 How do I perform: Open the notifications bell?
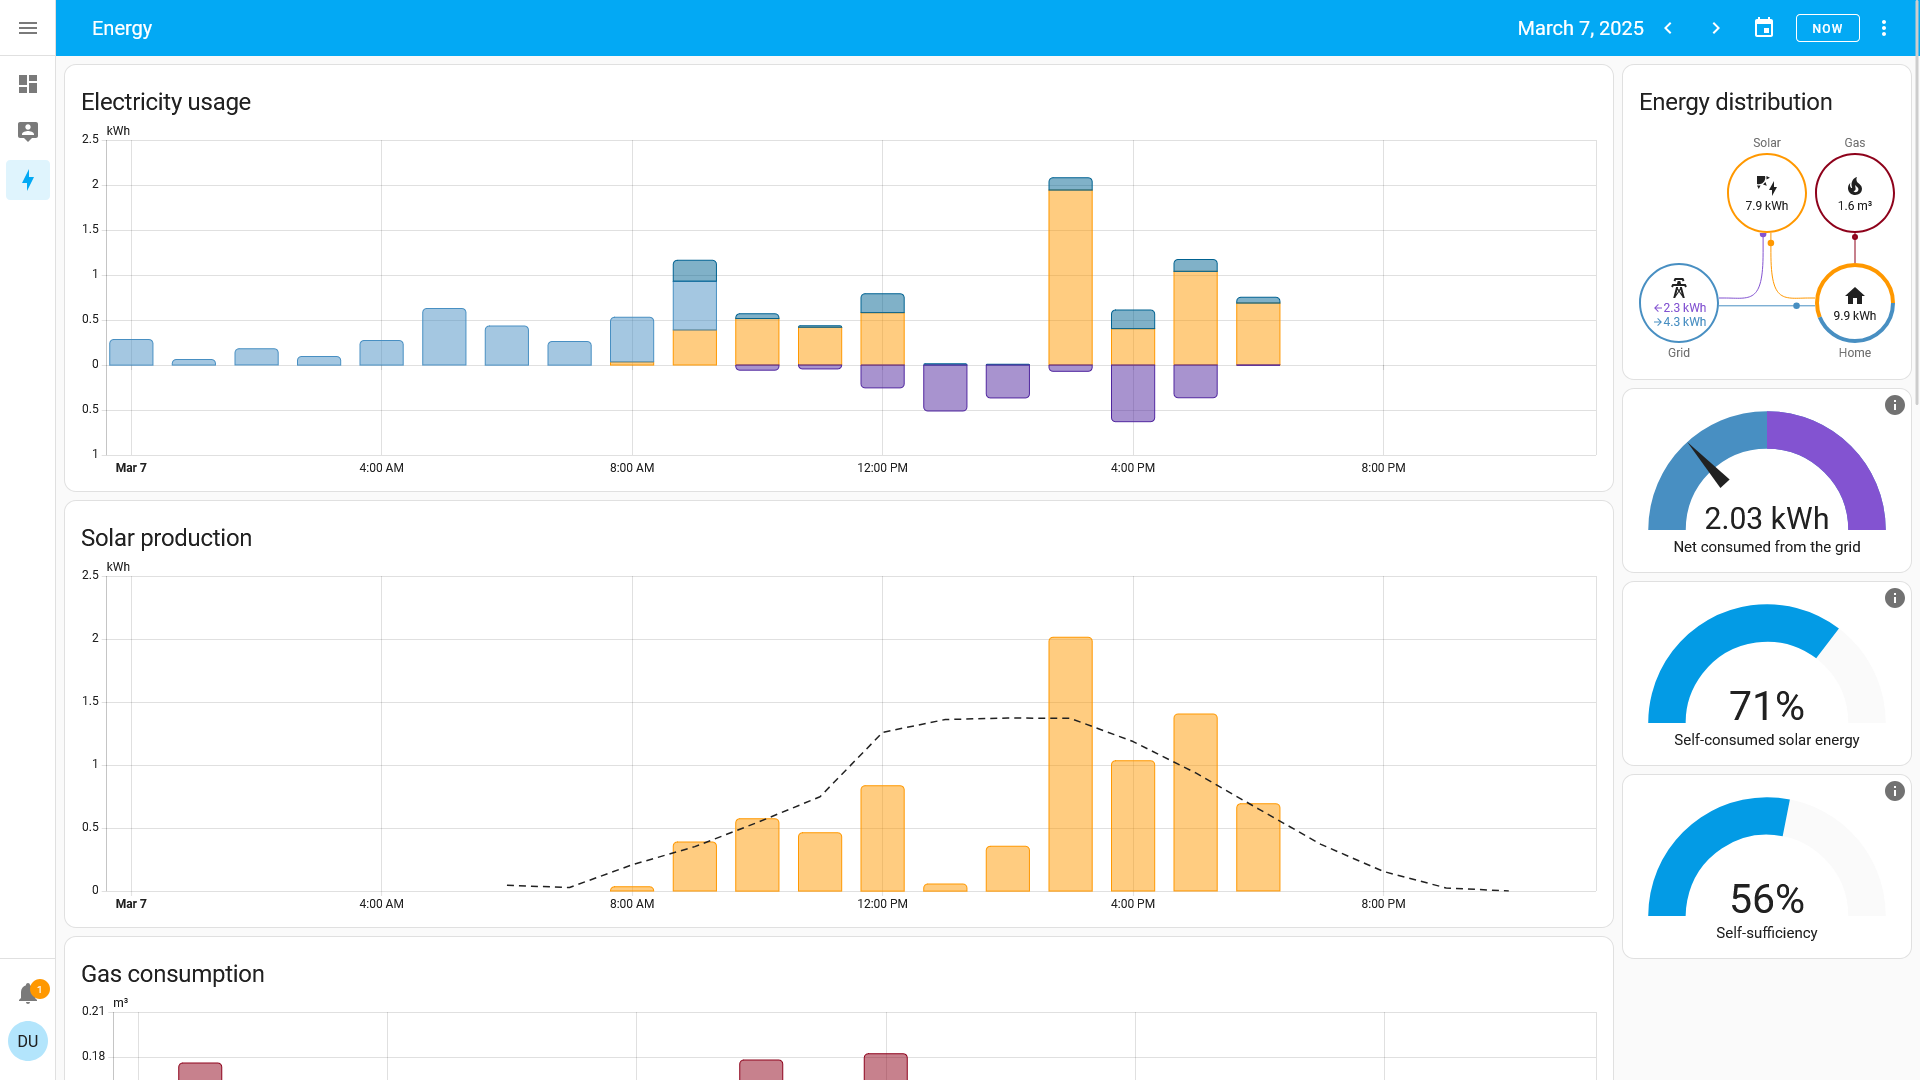(28, 993)
